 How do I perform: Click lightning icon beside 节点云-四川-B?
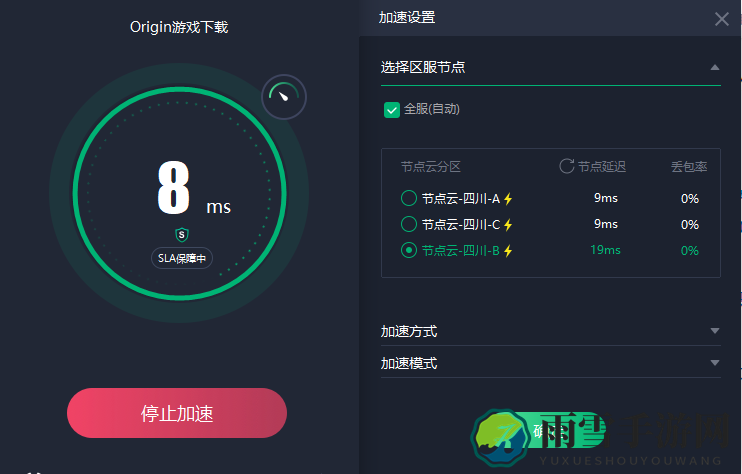(x=508, y=251)
